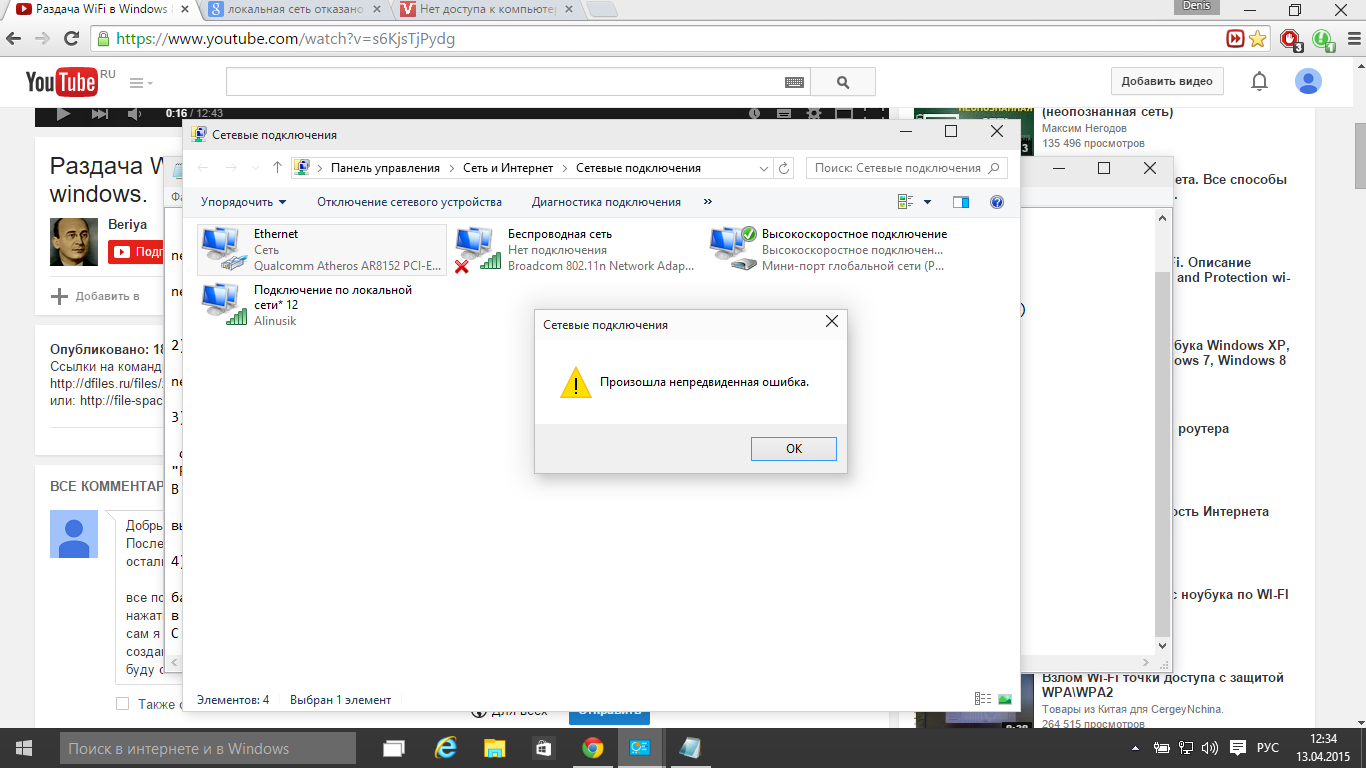
Task: Open the Упорядочить dropdown menu
Action: pos(243,202)
